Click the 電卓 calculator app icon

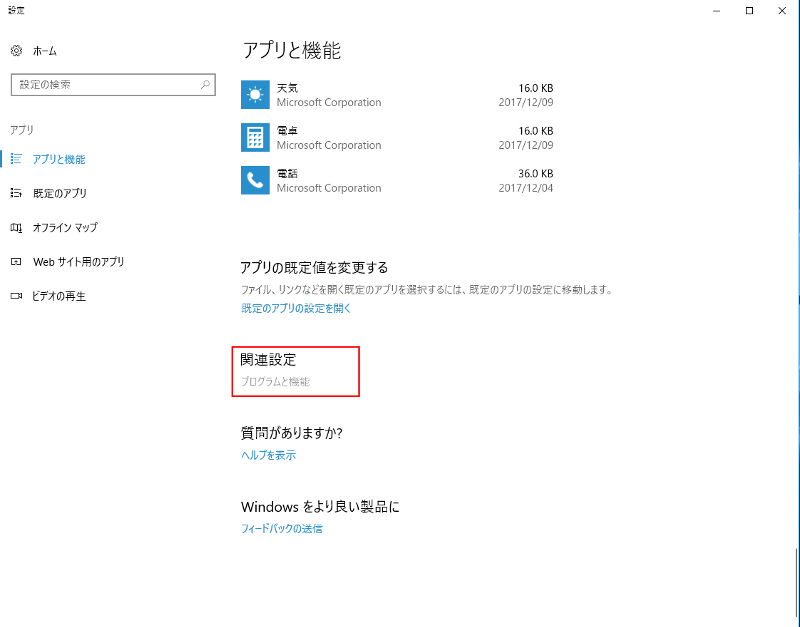pos(255,138)
